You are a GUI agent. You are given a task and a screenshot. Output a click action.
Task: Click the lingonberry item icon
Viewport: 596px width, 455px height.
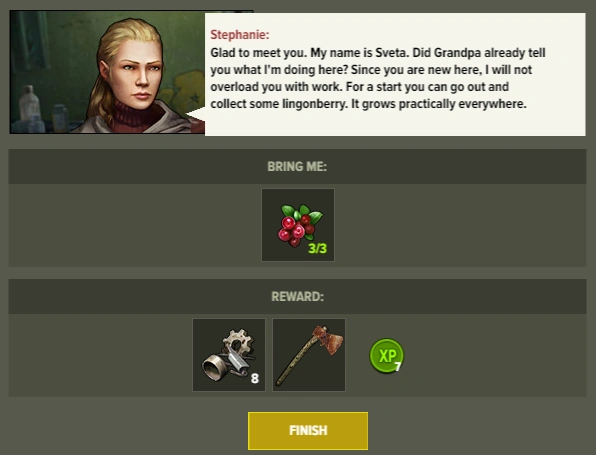point(298,225)
